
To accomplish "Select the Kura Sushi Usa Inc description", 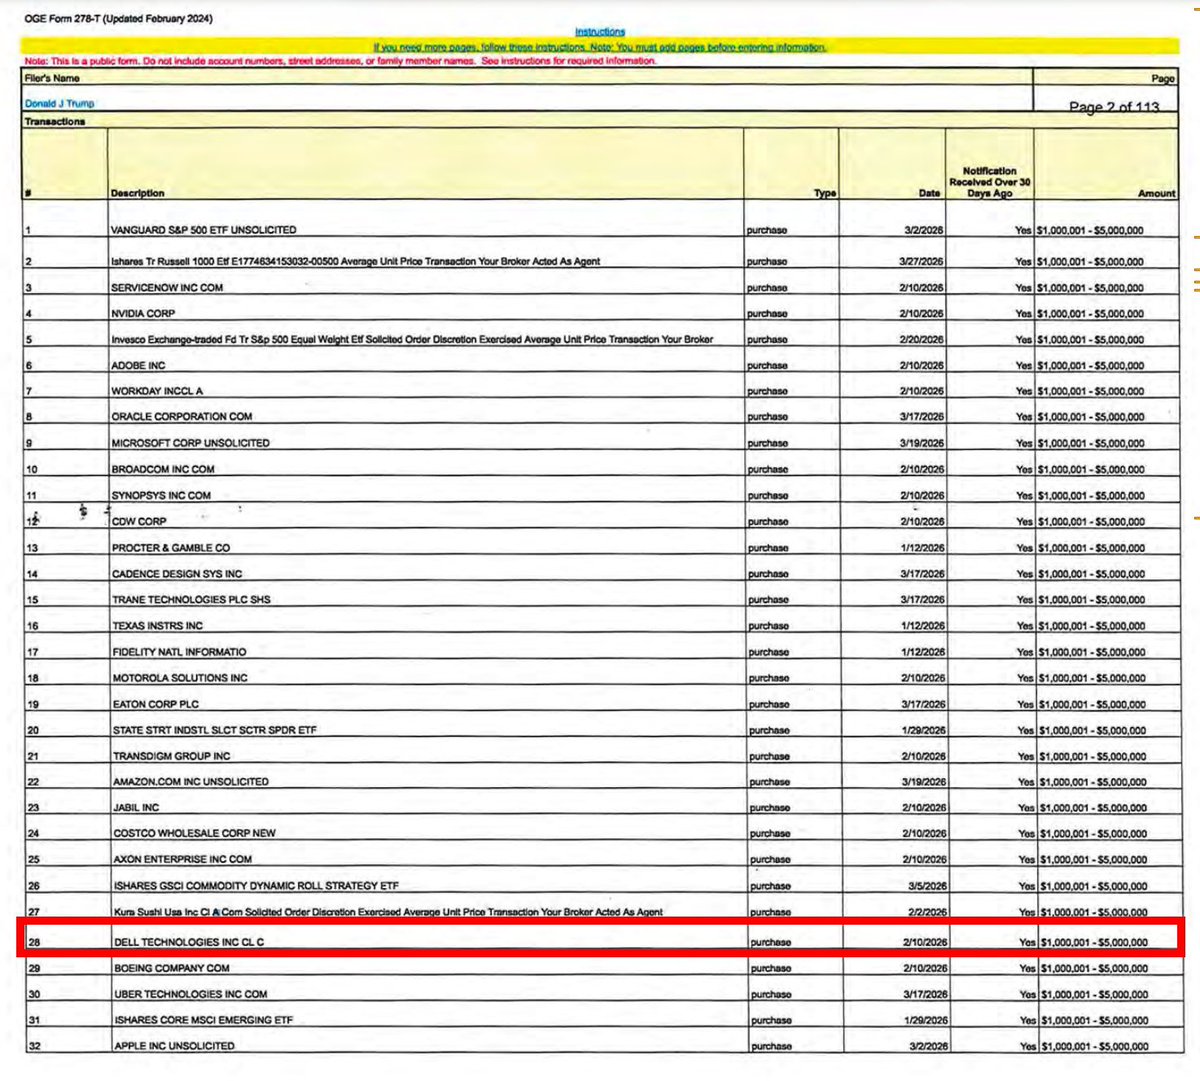I will 388,912.
